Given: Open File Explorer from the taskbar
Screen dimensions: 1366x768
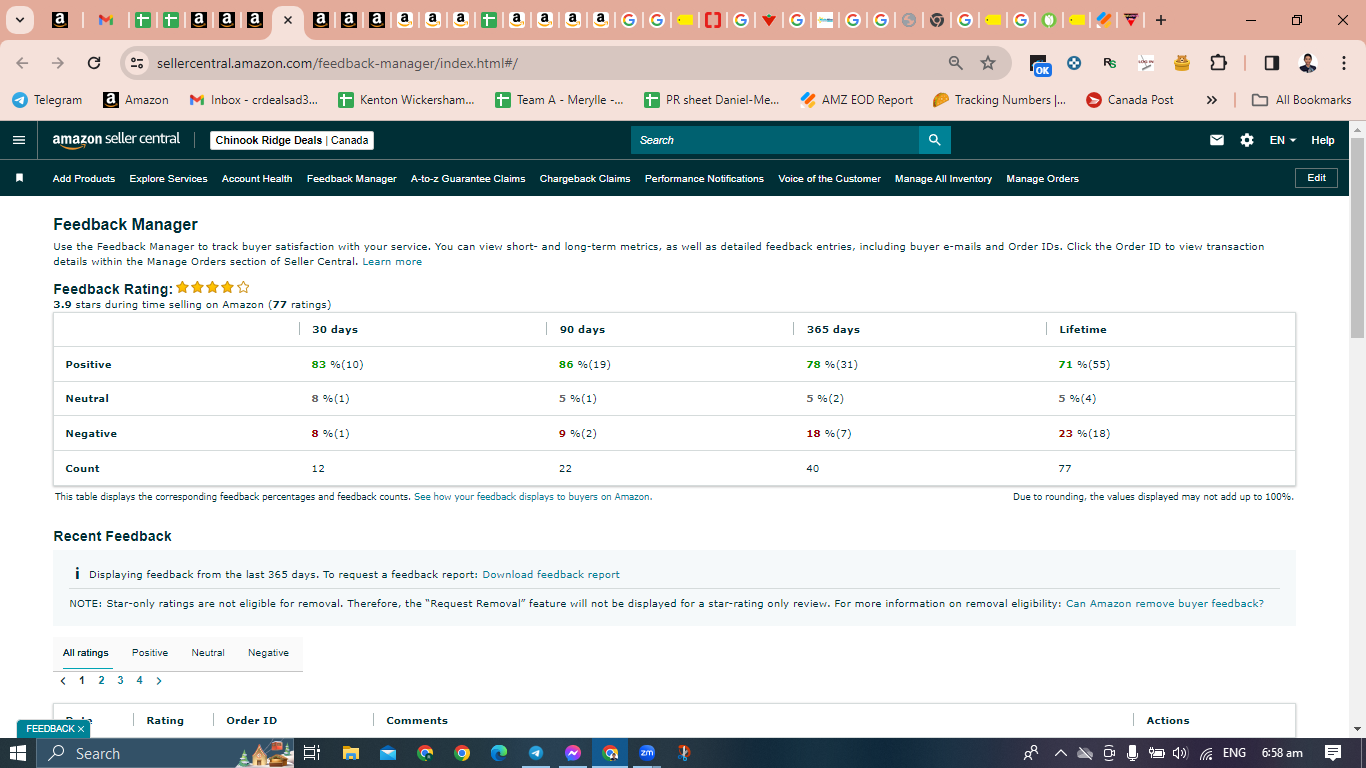Looking at the screenshot, I should [x=350, y=753].
